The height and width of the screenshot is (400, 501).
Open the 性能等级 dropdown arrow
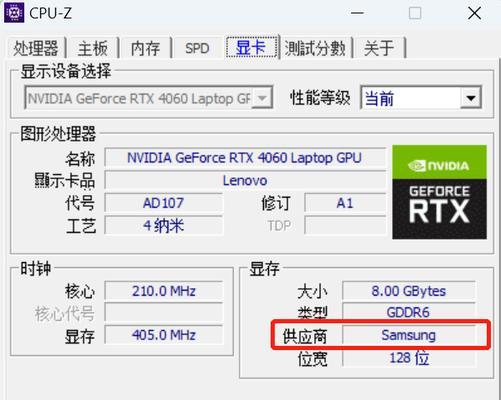click(471, 98)
